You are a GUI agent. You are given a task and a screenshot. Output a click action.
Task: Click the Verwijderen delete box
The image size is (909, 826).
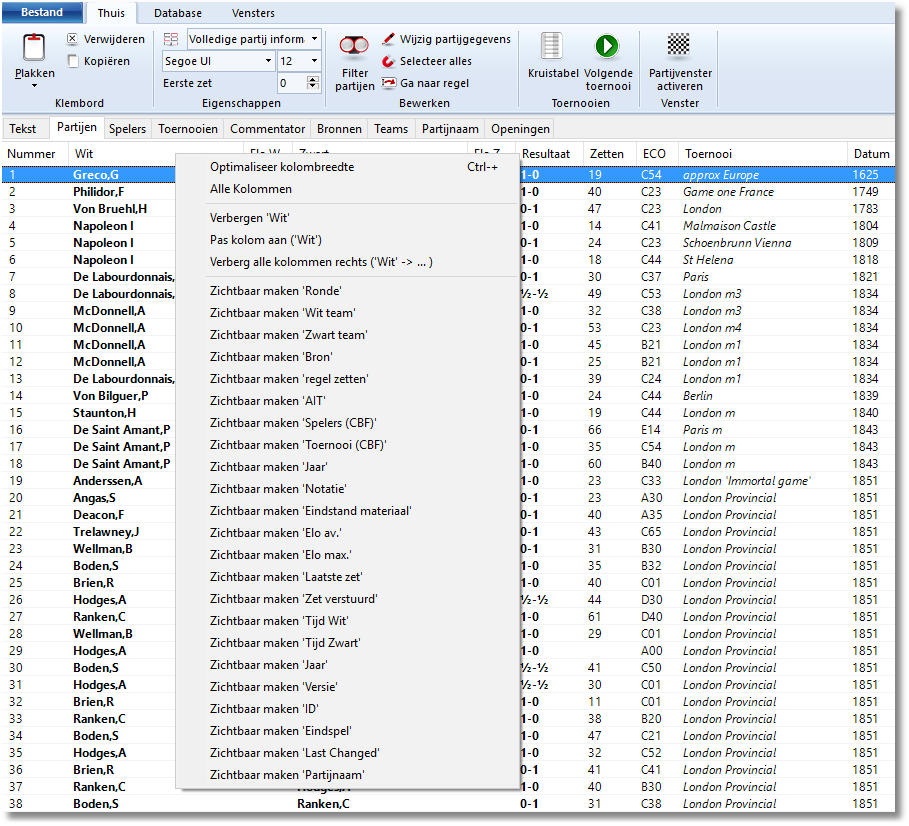(73, 39)
